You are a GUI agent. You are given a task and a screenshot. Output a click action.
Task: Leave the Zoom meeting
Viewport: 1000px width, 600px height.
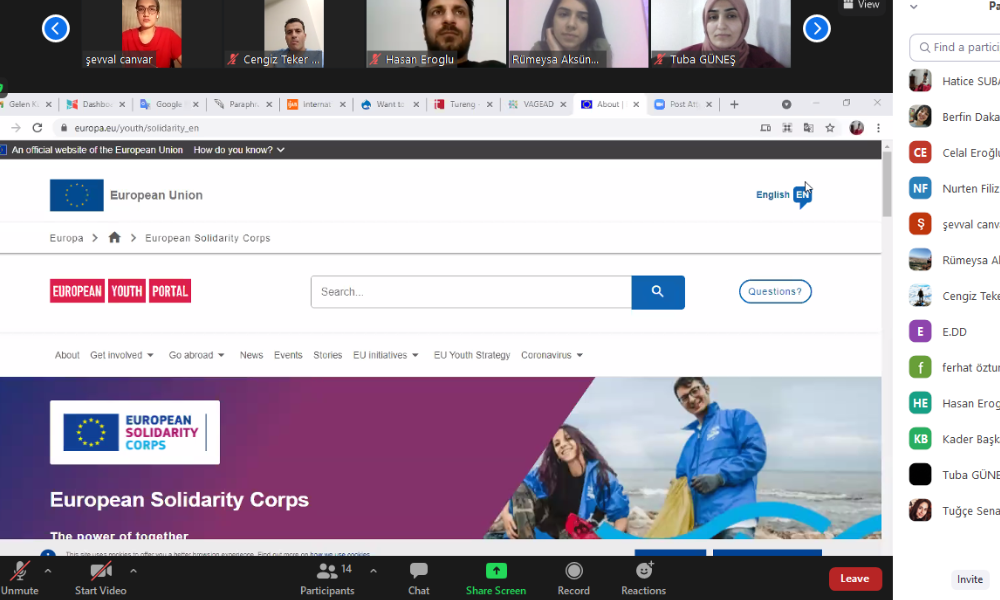pyautogui.click(x=855, y=579)
